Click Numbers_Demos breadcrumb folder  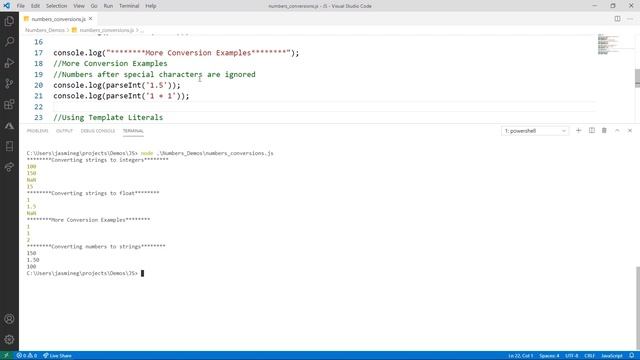point(45,30)
